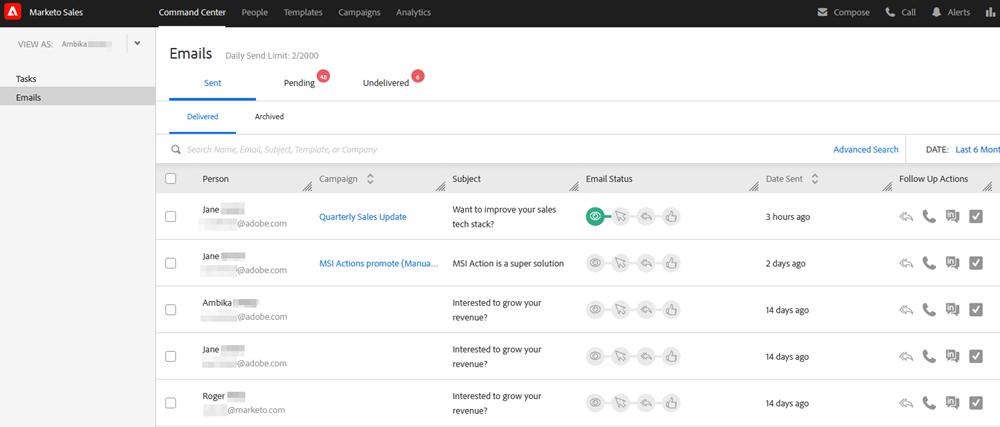Click eye status icon in MSI Action row
Viewport: 1000px width, 427px height.
coord(595,263)
